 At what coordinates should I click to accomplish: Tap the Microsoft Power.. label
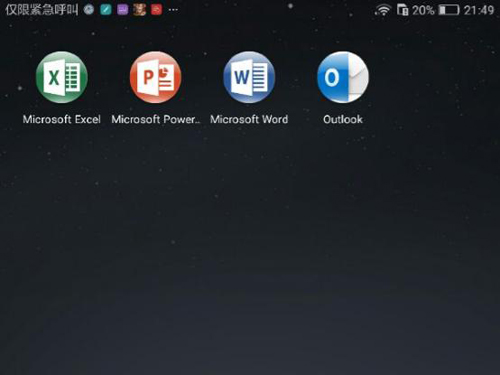pyautogui.click(x=156, y=119)
